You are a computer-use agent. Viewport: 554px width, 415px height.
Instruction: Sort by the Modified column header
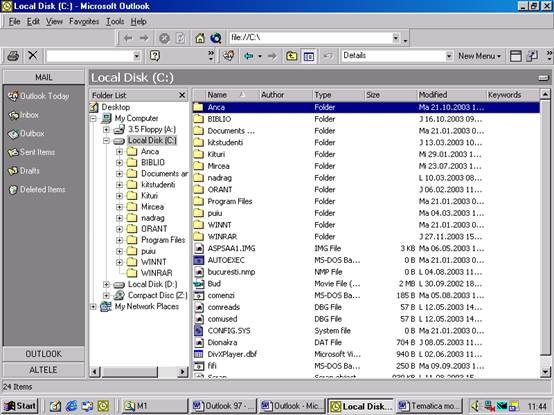point(451,95)
